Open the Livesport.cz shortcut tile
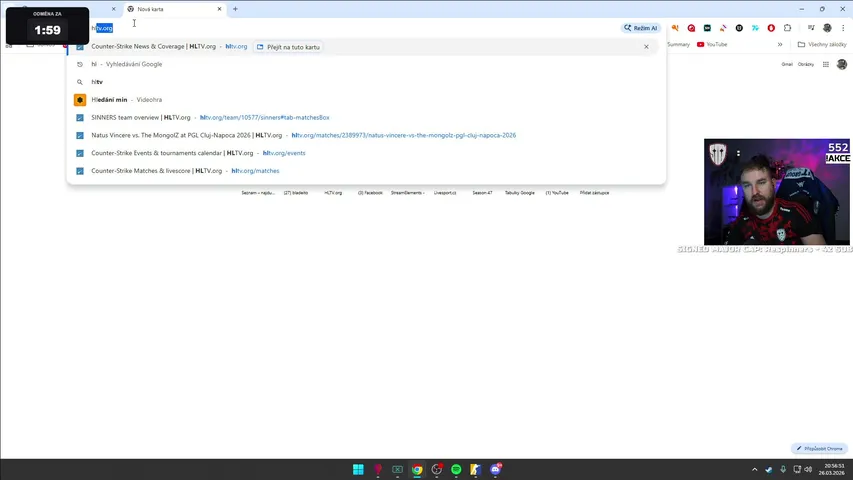This screenshot has height=480, width=853. (x=445, y=193)
